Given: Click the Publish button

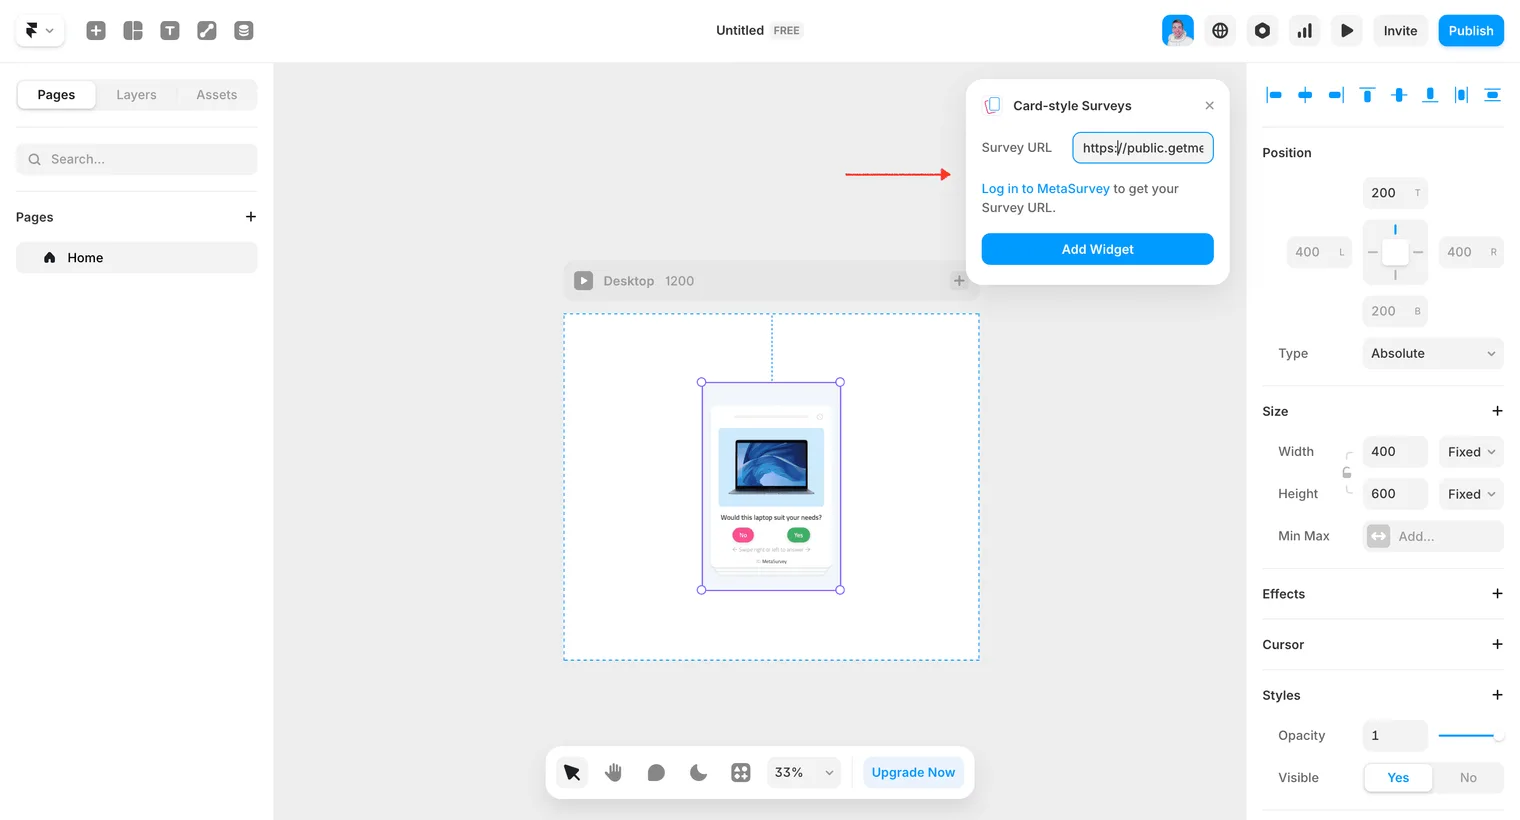Looking at the screenshot, I should 1471,31.
